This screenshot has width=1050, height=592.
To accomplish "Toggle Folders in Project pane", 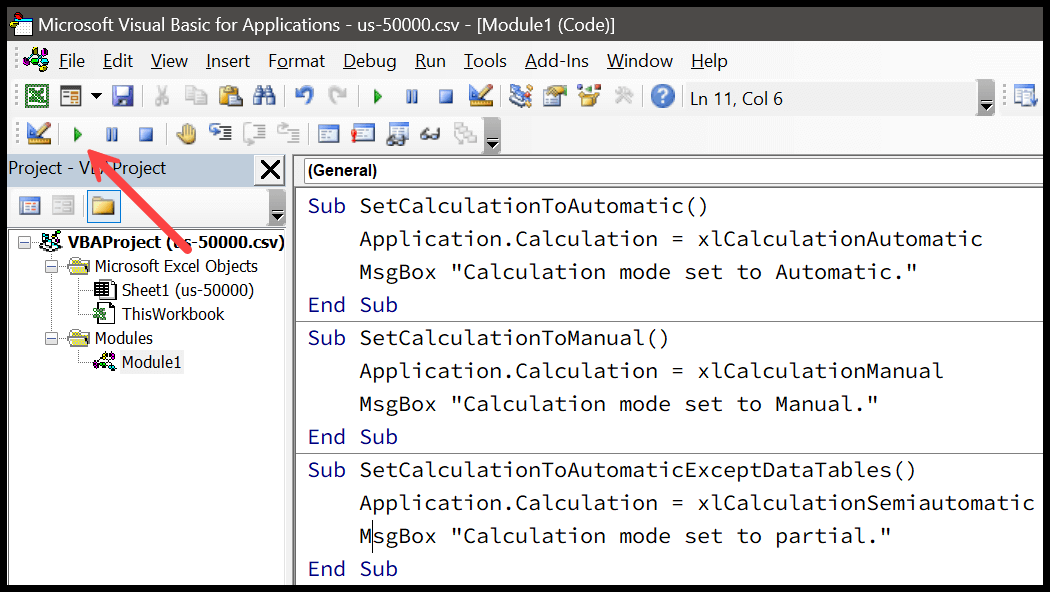I will click(x=103, y=206).
